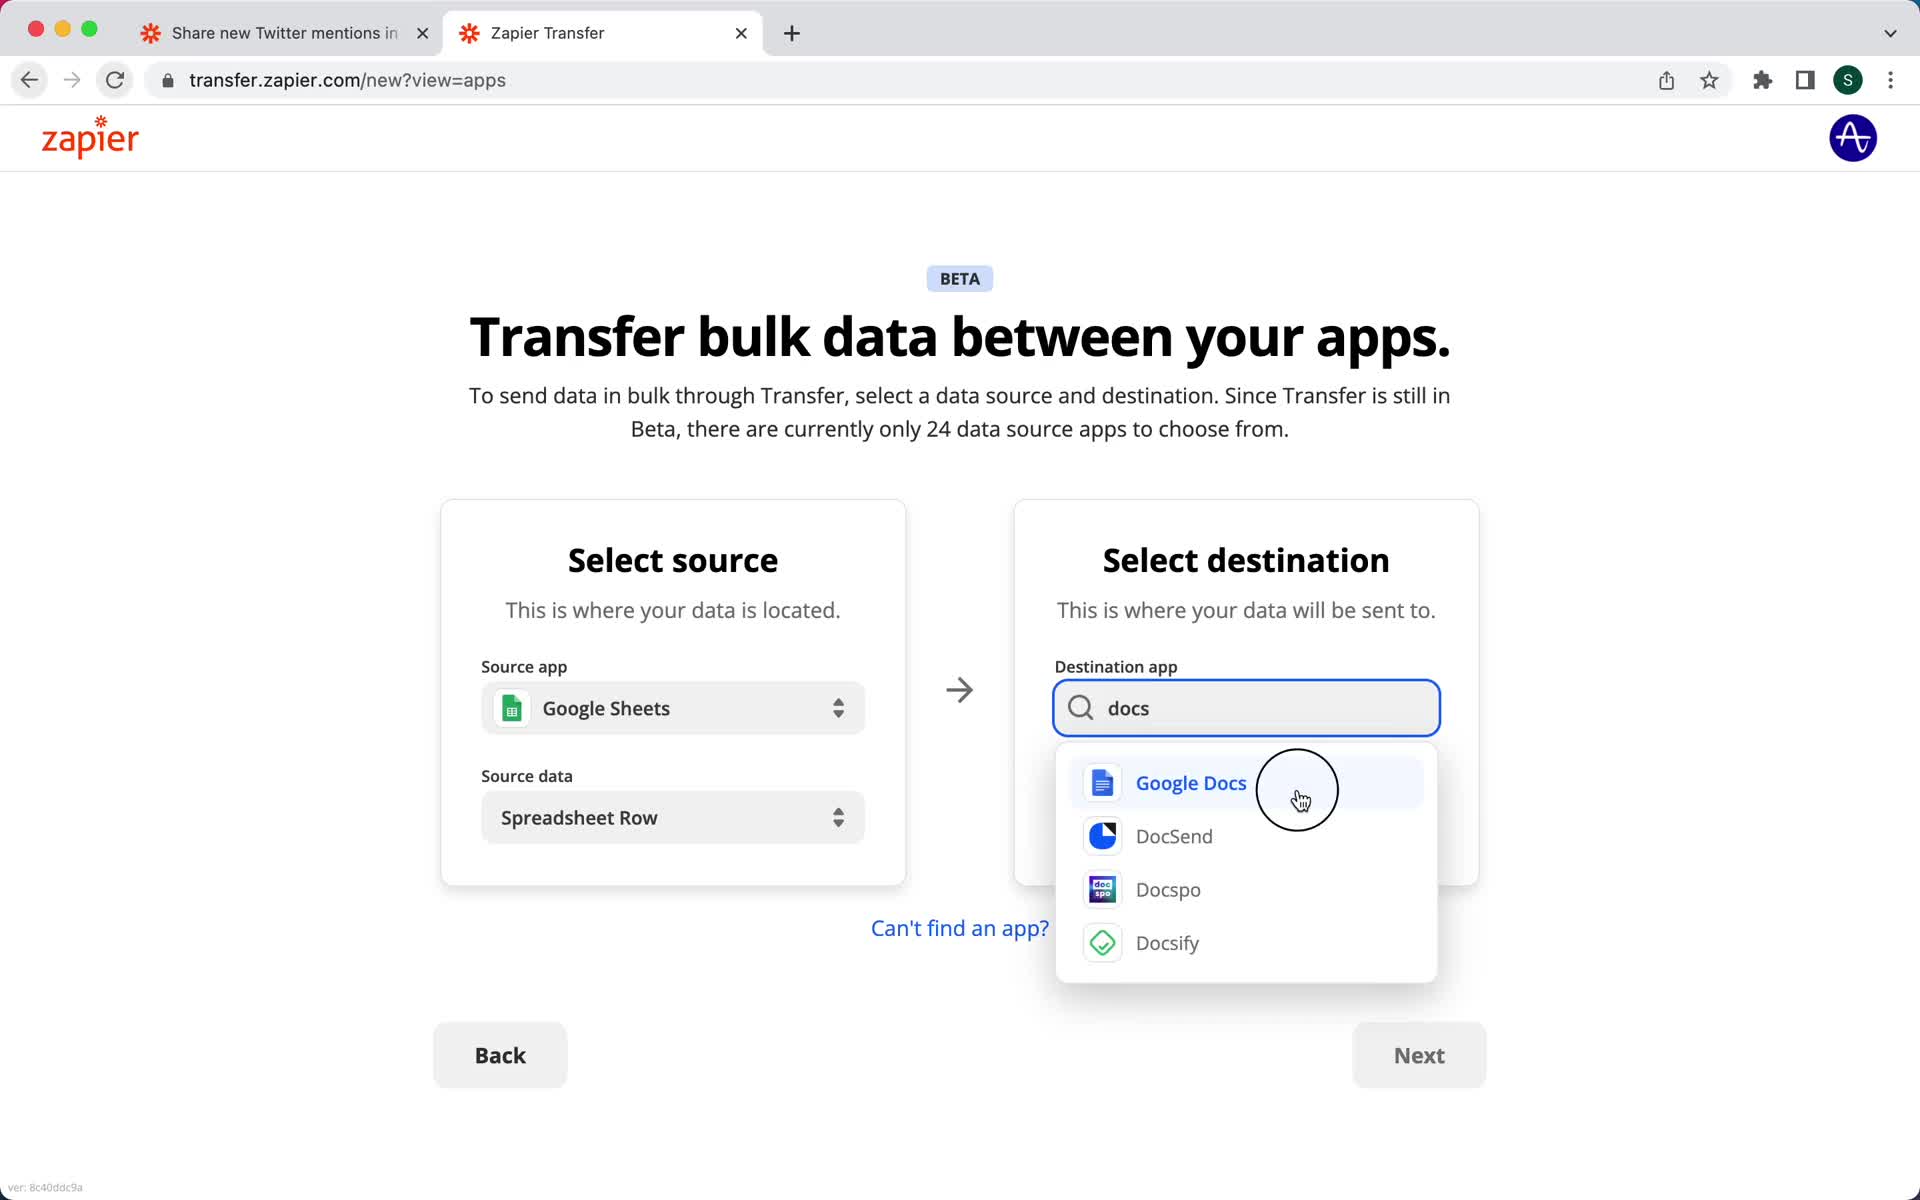Image resolution: width=1920 pixels, height=1200 pixels.
Task: Select Google Docs as destination app
Action: pos(1190,782)
